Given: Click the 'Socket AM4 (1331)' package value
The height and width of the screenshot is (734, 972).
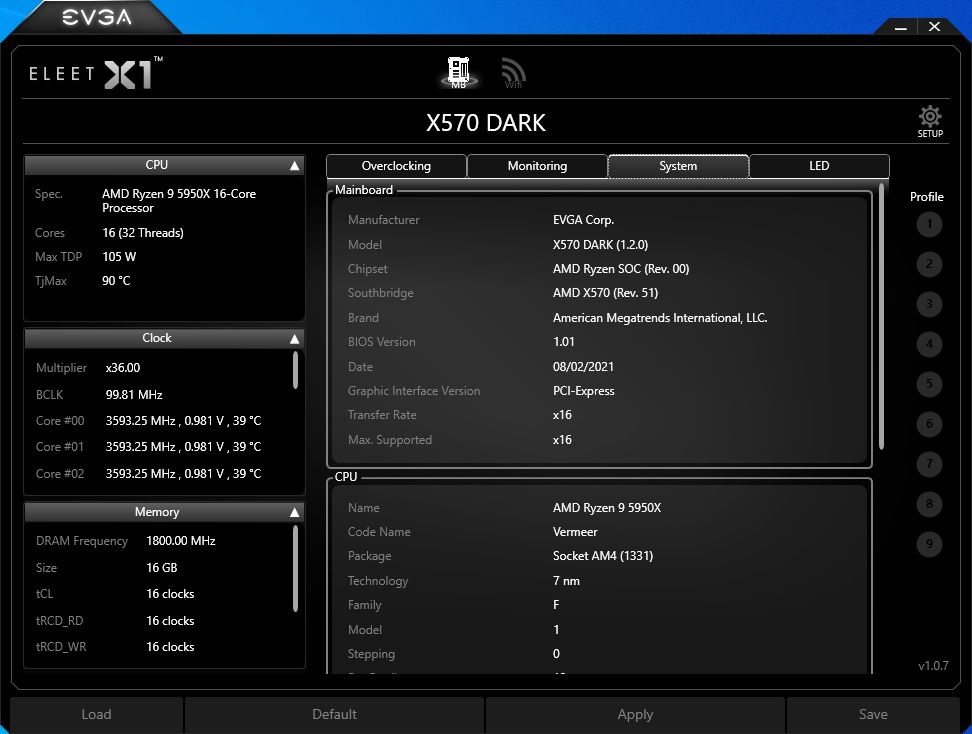Looking at the screenshot, I should [603, 556].
